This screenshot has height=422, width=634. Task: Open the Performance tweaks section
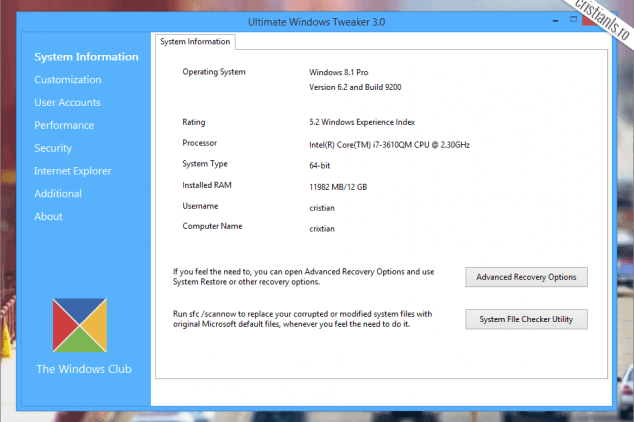click(64, 126)
